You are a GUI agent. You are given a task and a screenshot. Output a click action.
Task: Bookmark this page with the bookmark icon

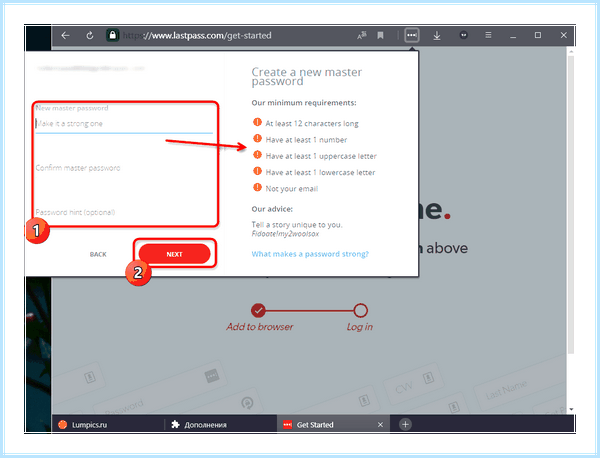tap(380, 36)
